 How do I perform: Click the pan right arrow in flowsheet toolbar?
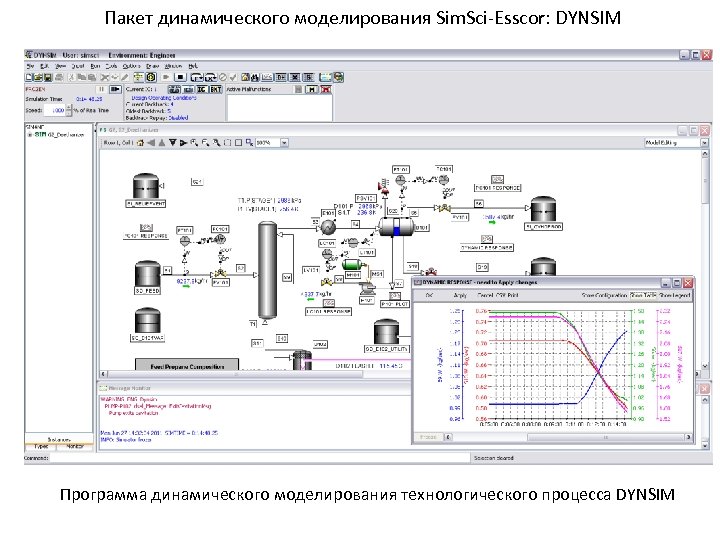point(183,143)
